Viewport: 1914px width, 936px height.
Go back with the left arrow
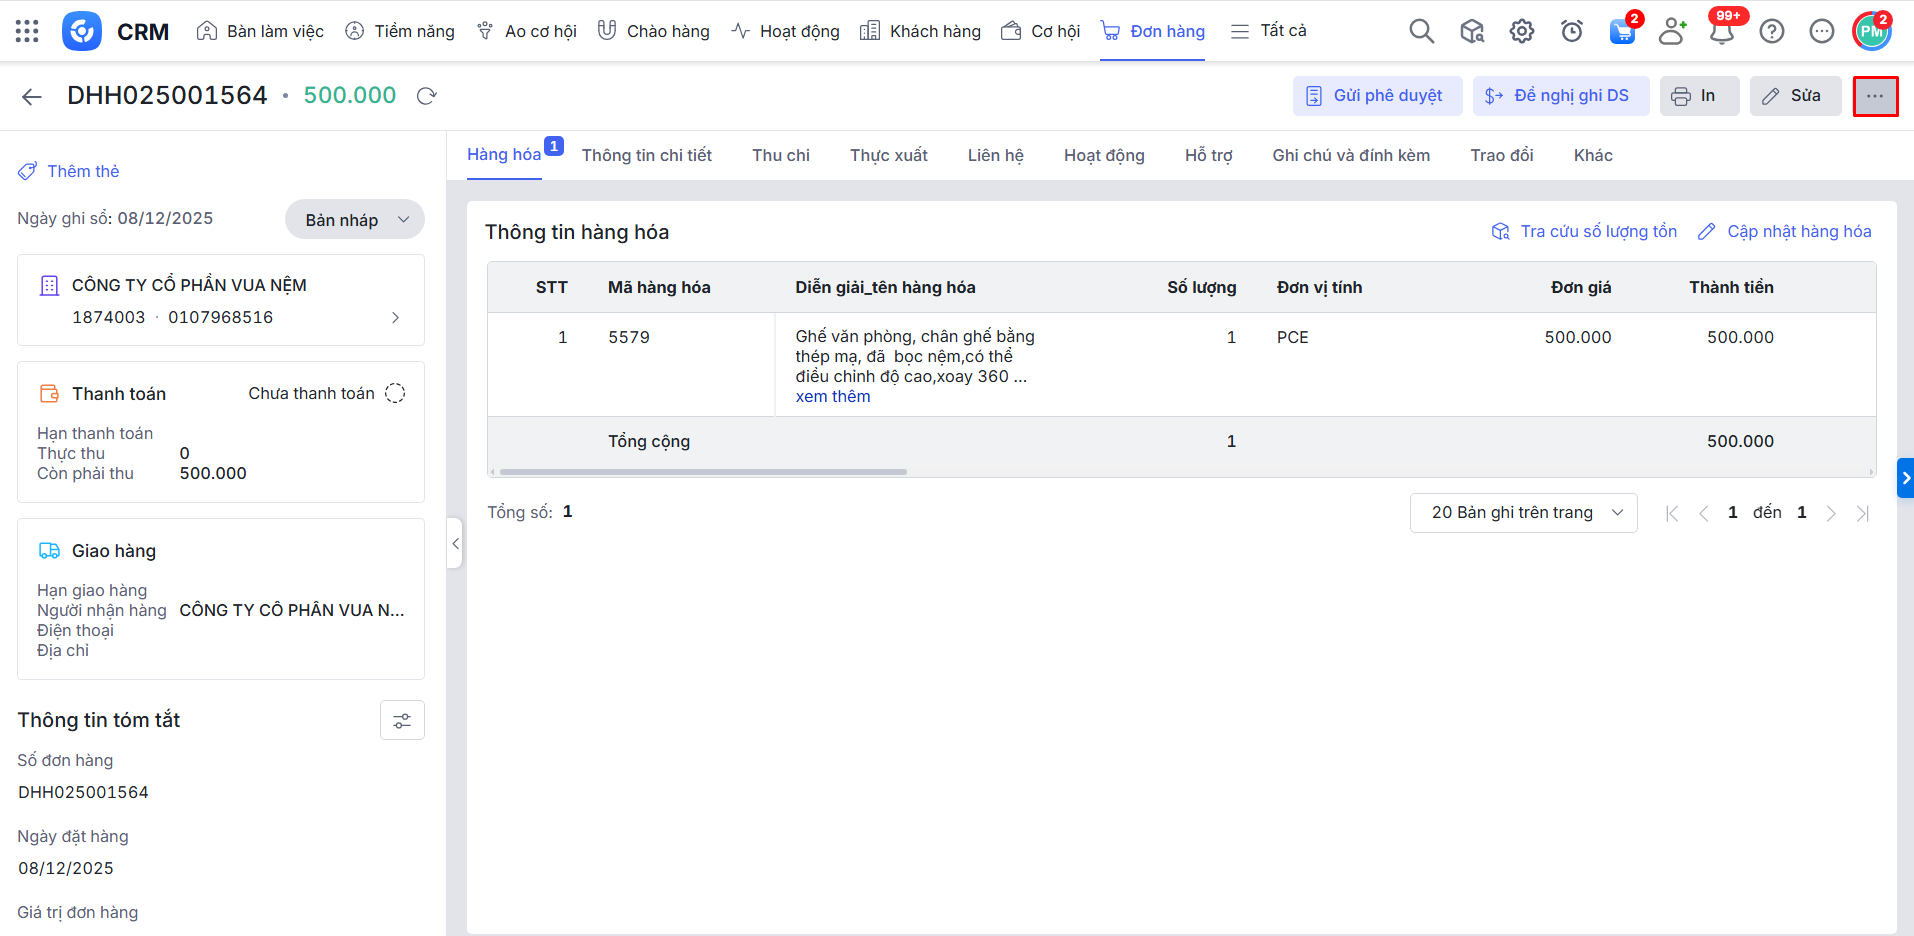32,96
